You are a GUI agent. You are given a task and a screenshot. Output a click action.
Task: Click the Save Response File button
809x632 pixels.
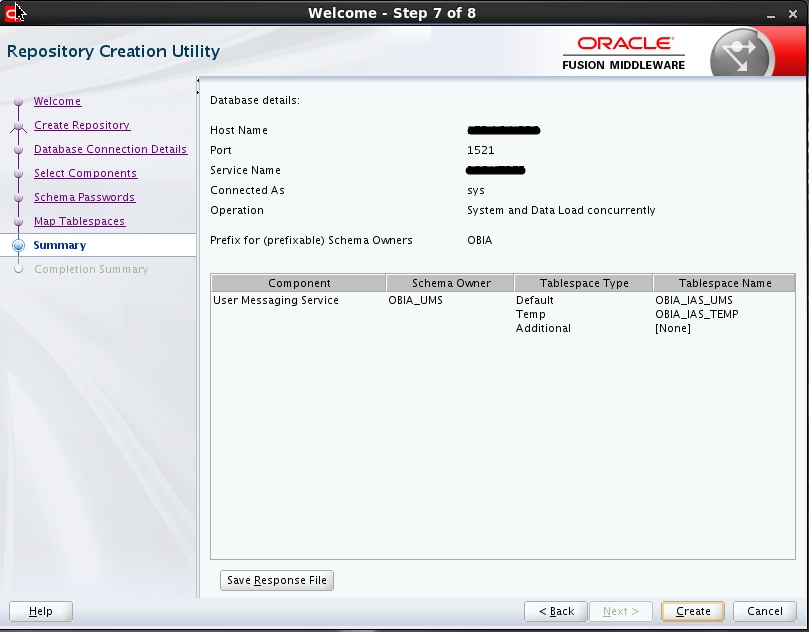[x=277, y=580]
